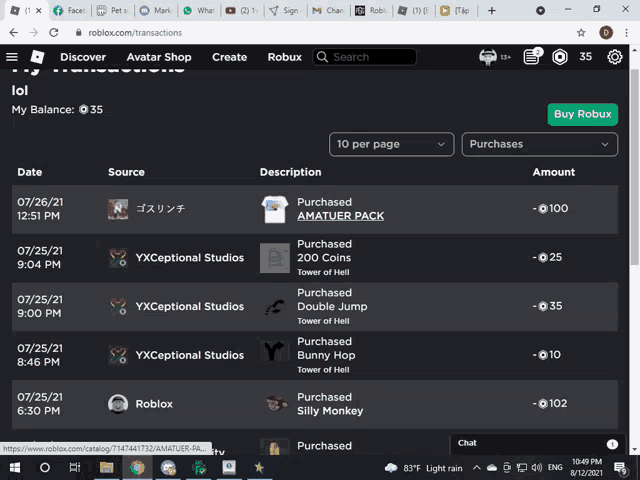Click the address bar URL roblox.com/transactions

click(x=135, y=33)
